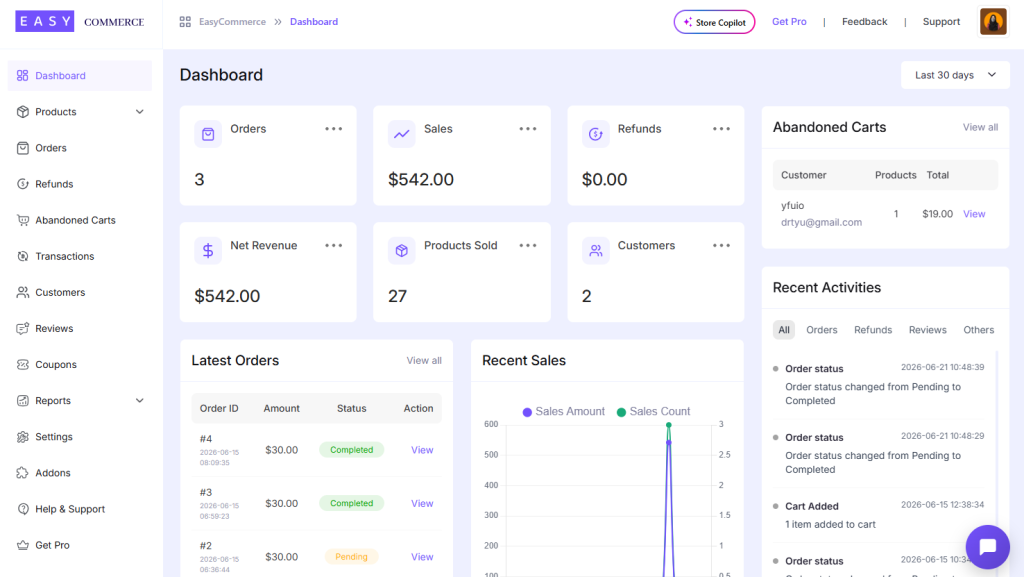Image resolution: width=1024 pixels, height=577 pixels.
Task: Click the Products box icon in sidebar
Action: [23, 112]
